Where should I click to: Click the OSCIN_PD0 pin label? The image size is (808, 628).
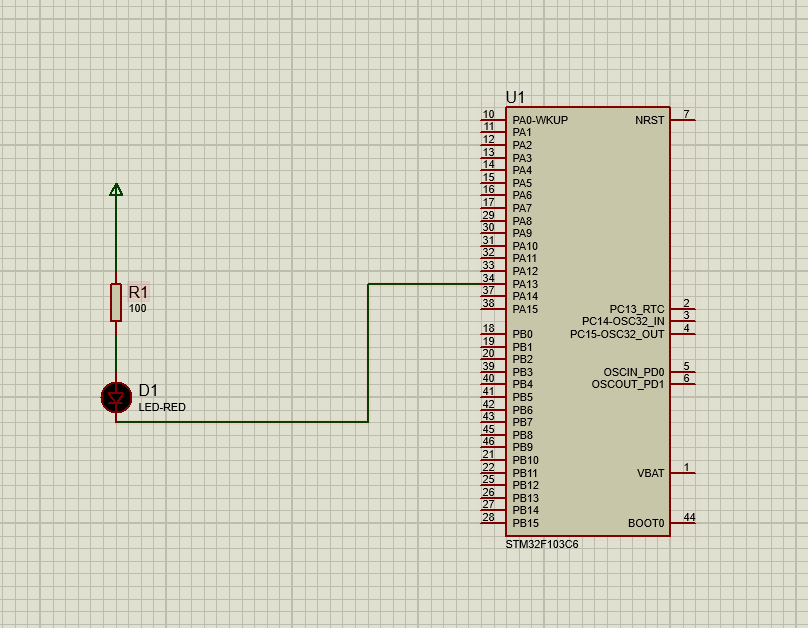[x=634, y=372]
